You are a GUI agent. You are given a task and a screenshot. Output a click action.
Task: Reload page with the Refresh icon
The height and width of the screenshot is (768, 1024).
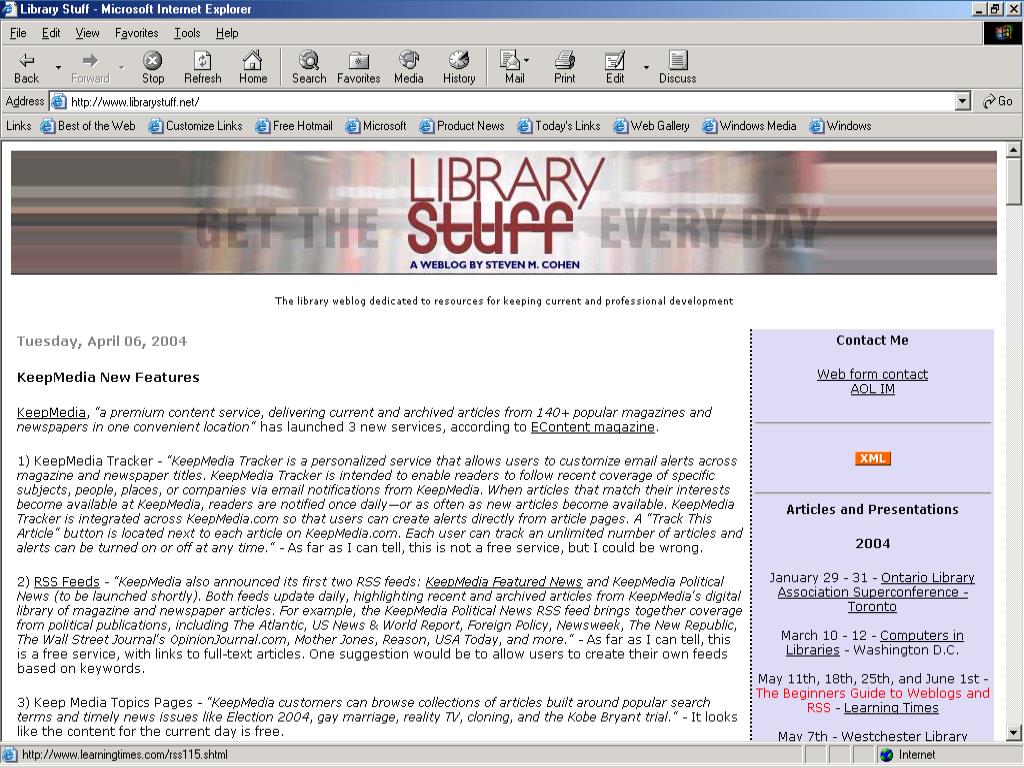[202, 67]
